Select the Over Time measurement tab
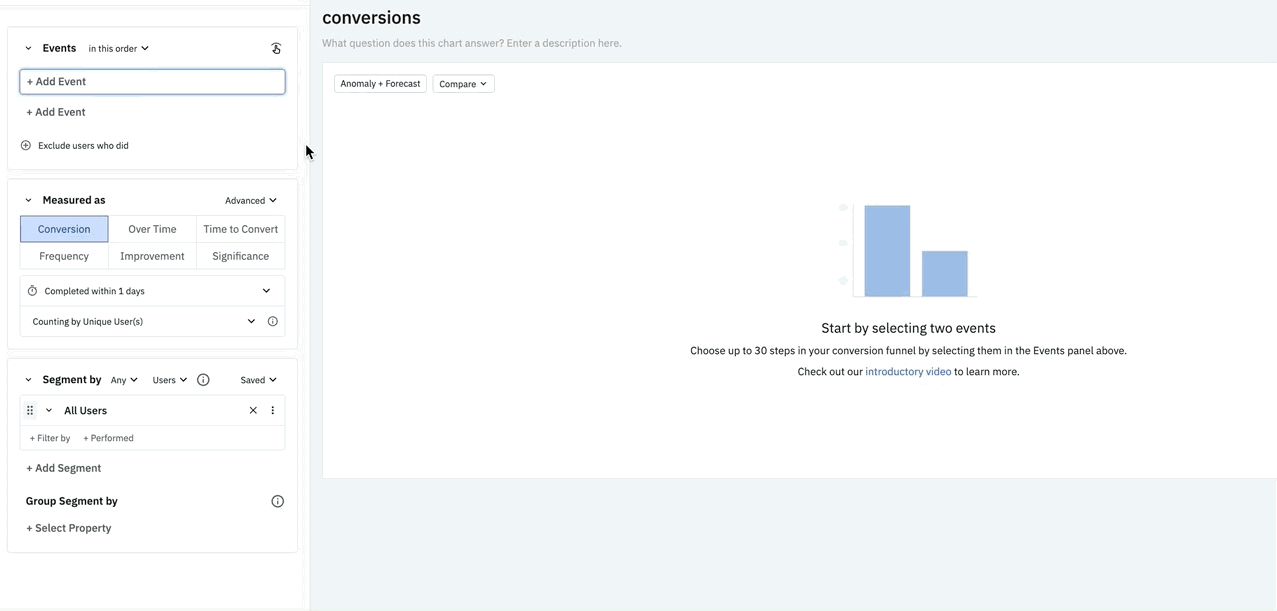This screenshot has width=1277, height=611. click(x=152, y=229)
